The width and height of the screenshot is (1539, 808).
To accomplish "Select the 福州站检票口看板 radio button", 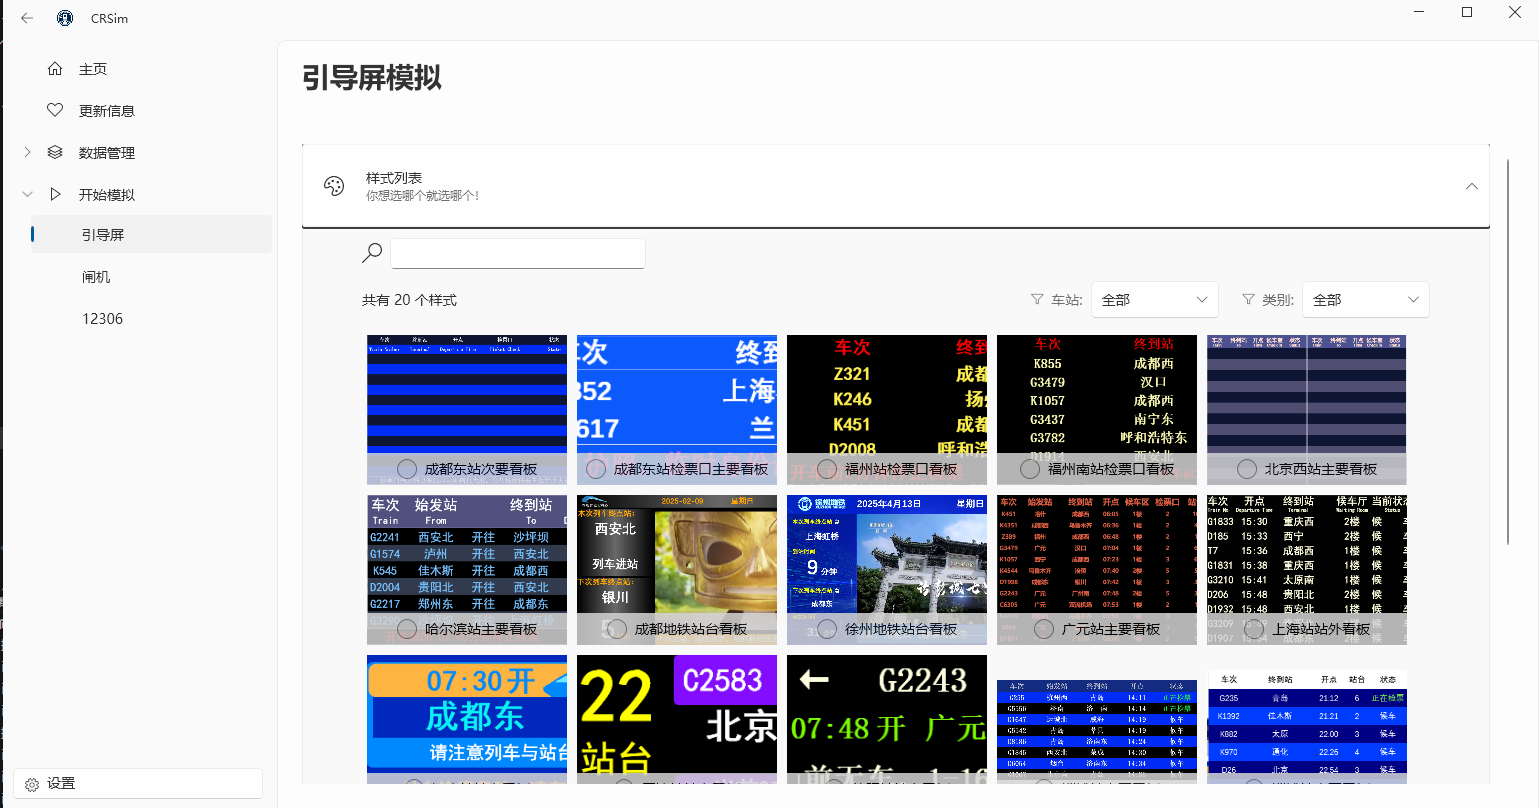I will tap(827, 469).
